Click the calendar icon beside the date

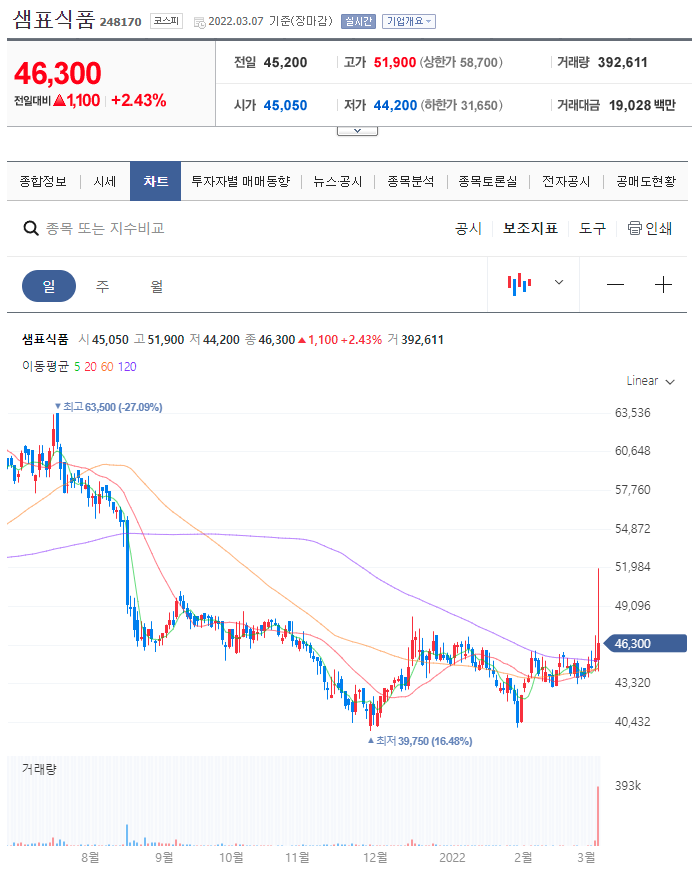point(199,21)
